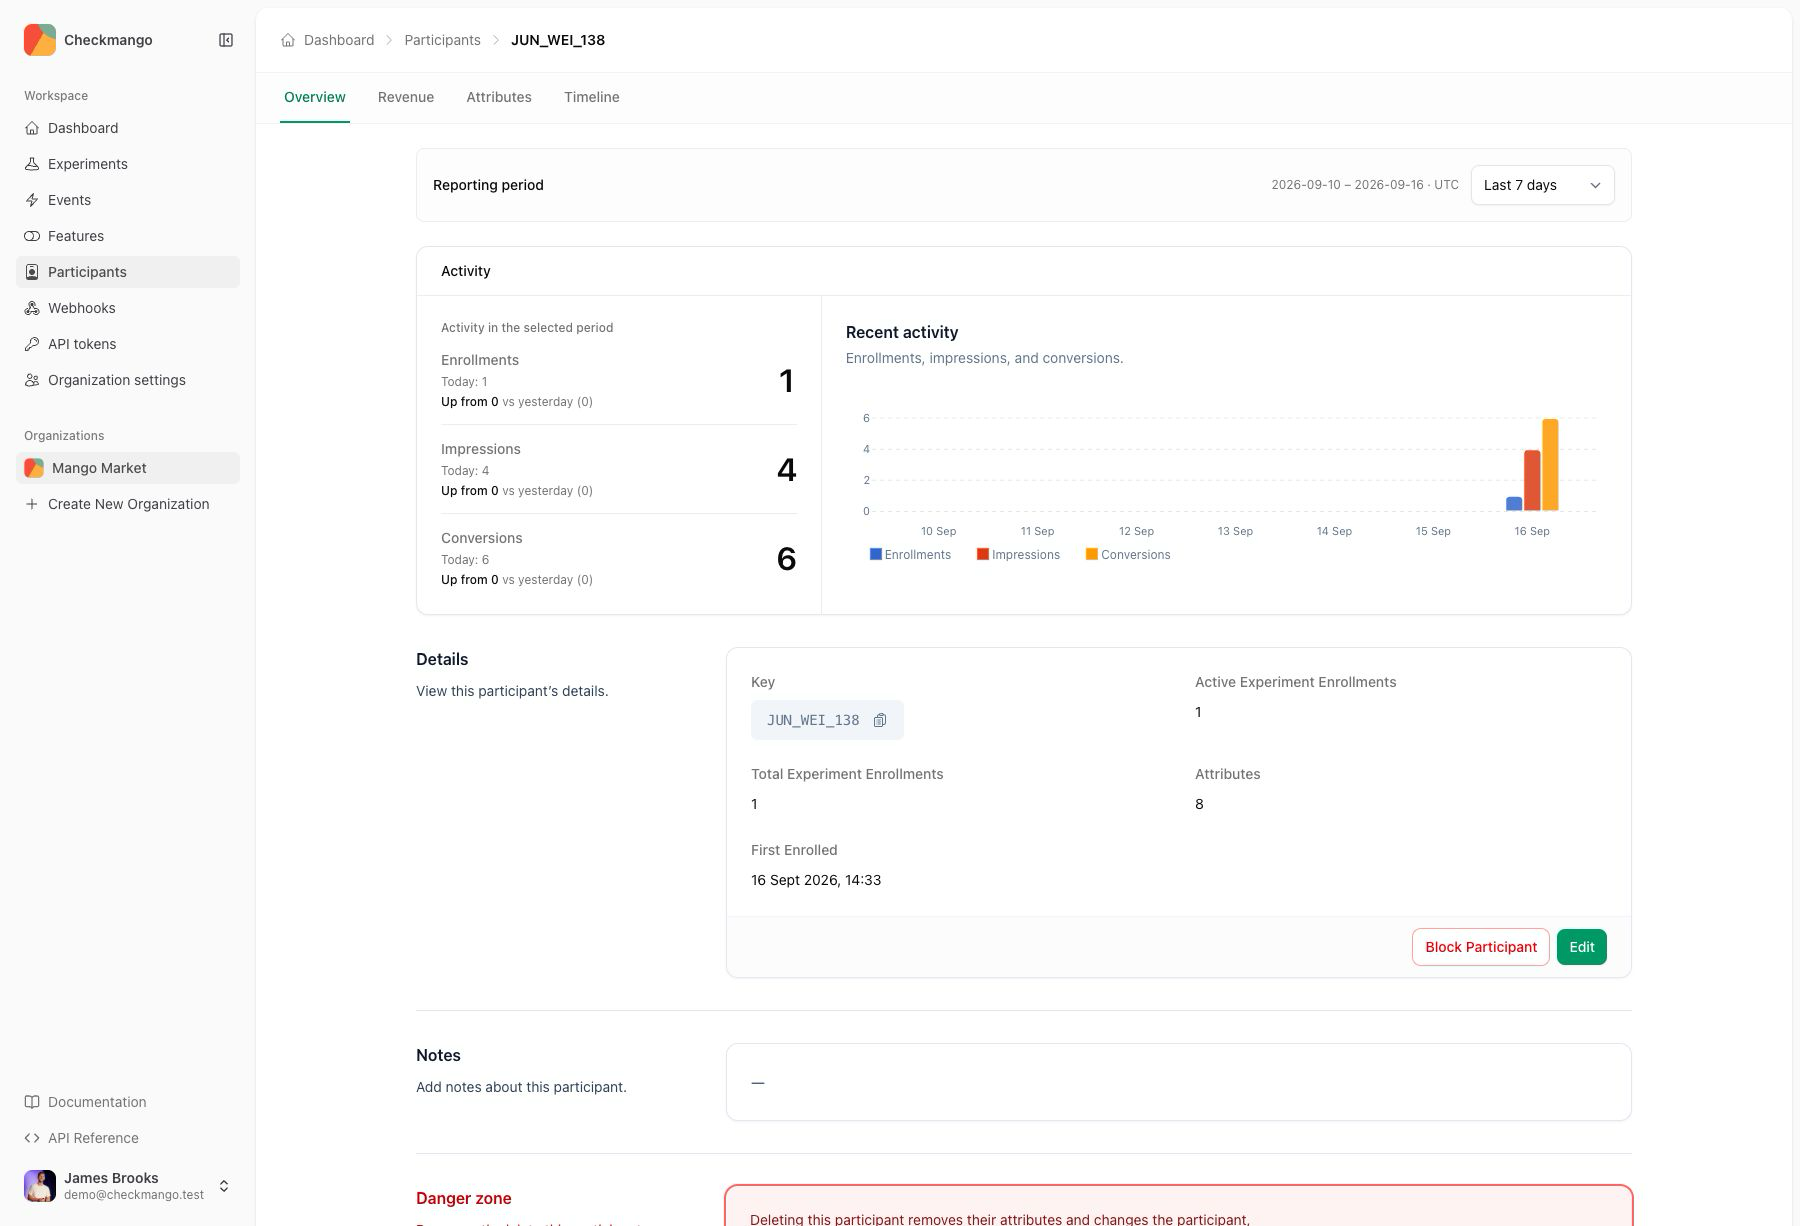This screenshot has width=1800, height=1226.
Task: Click James Brooks avatar picture
Action: 40,1186
